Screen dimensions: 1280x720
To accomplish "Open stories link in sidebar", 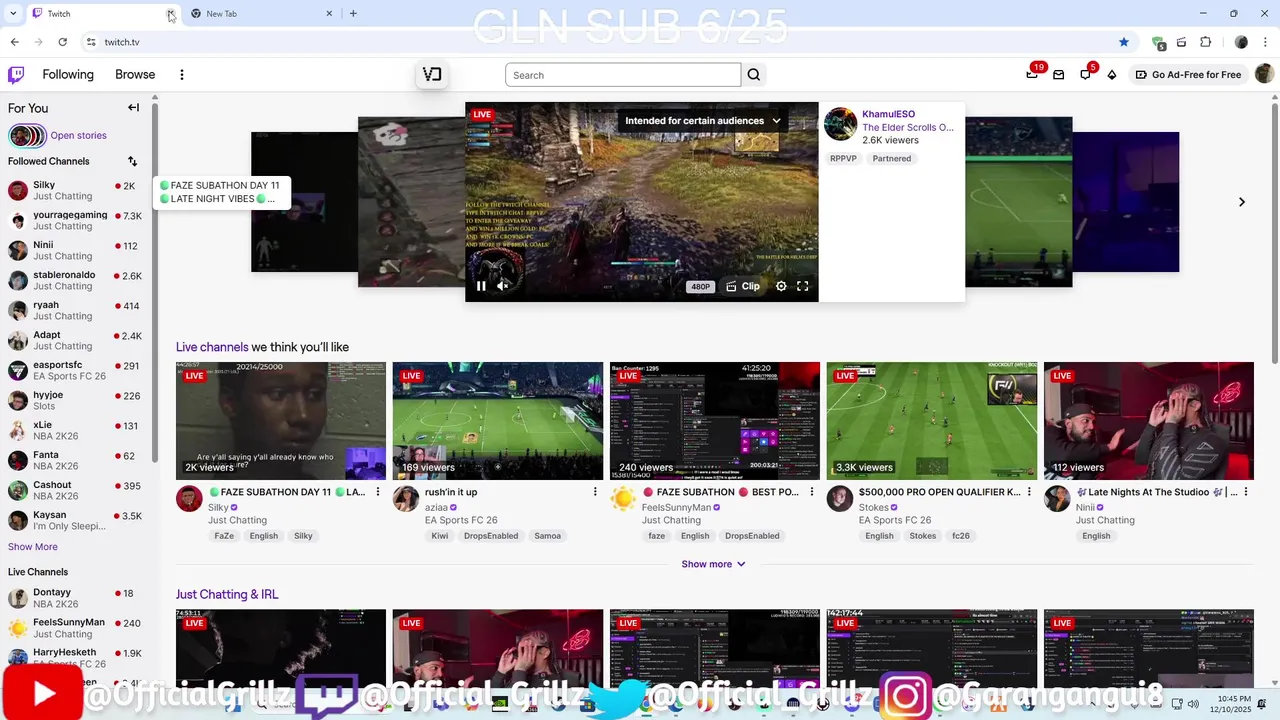I will tap(78, 136).
